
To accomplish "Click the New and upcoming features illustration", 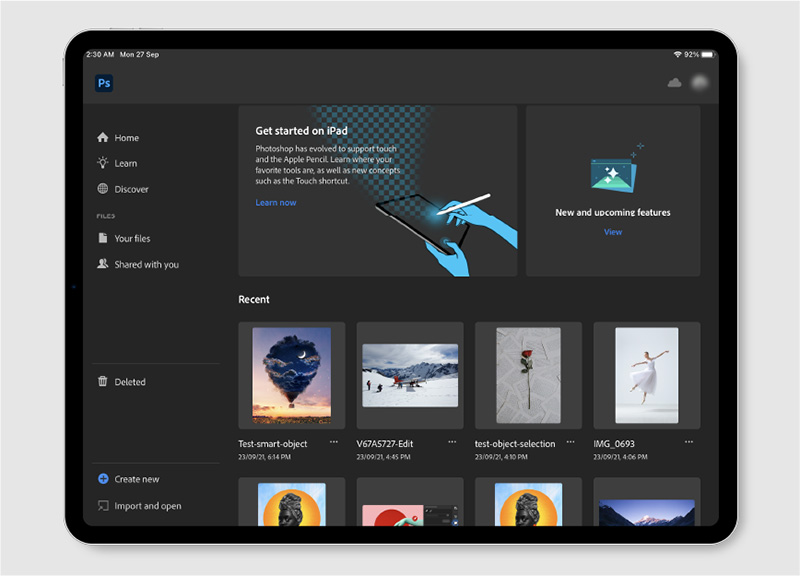I will pos(616,168).
